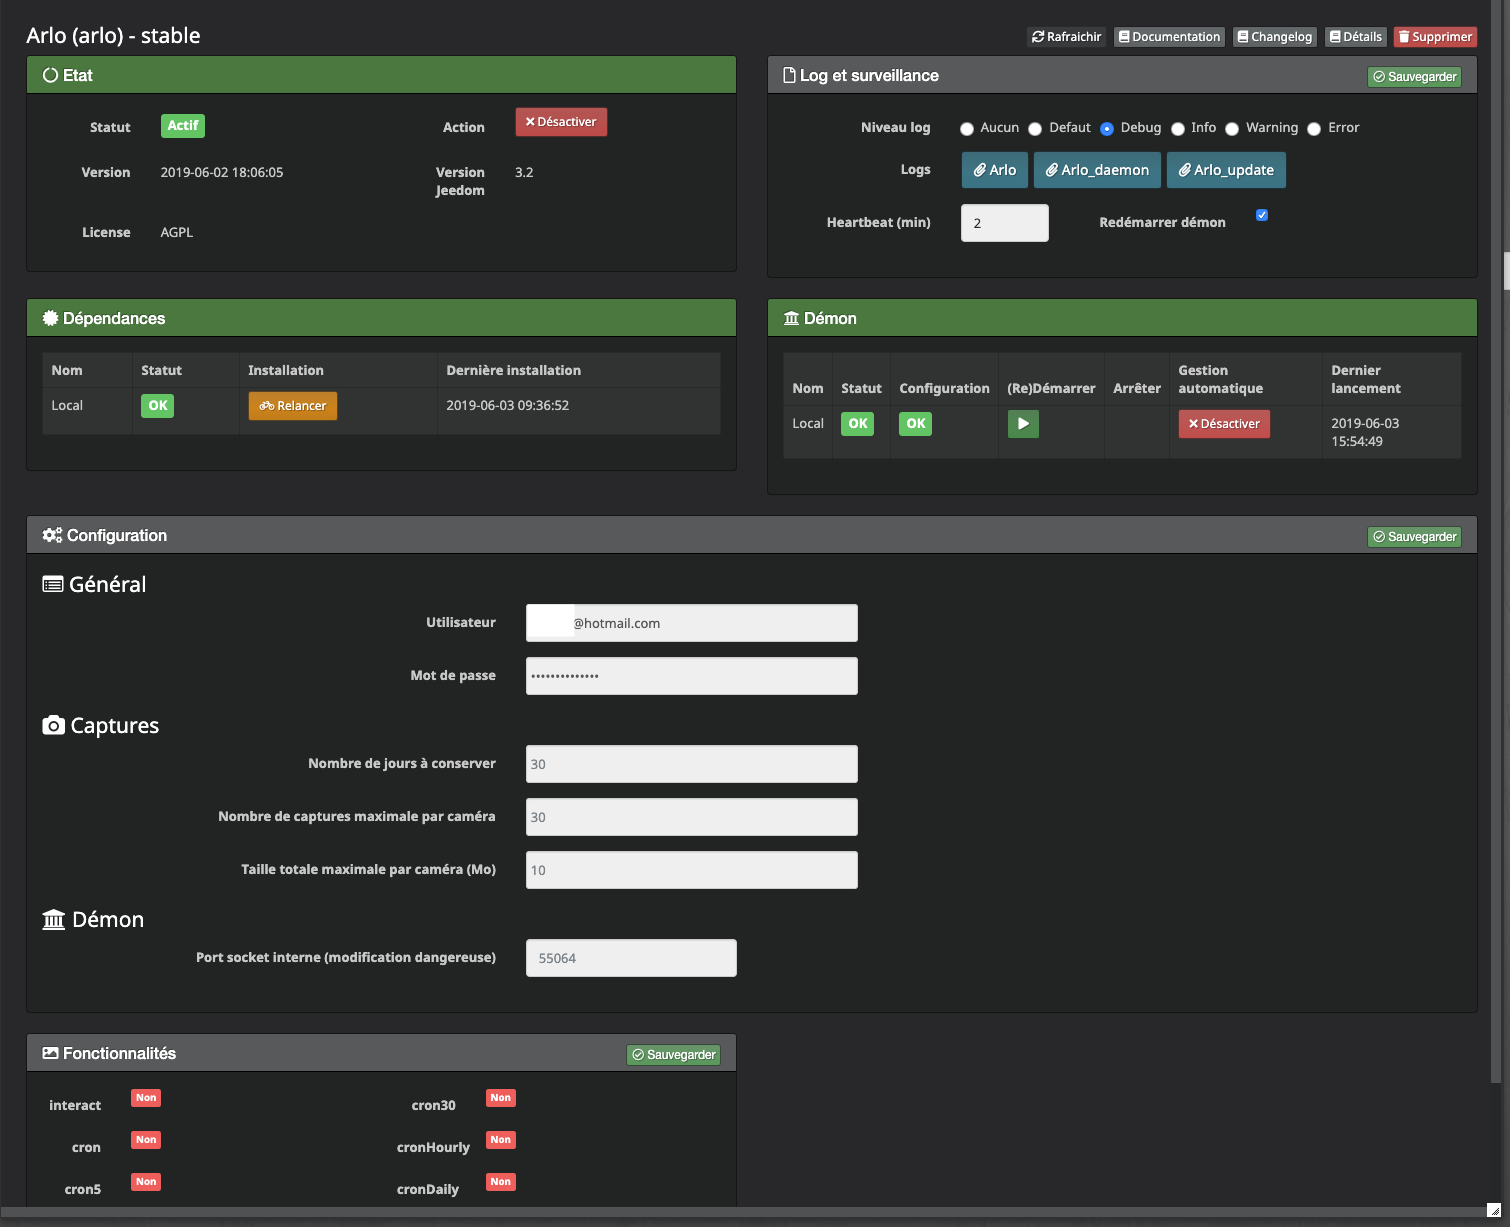Screen dimensions: 1510x1227
Task: Click Nombre de jours à conserver field
Action: 692,764
